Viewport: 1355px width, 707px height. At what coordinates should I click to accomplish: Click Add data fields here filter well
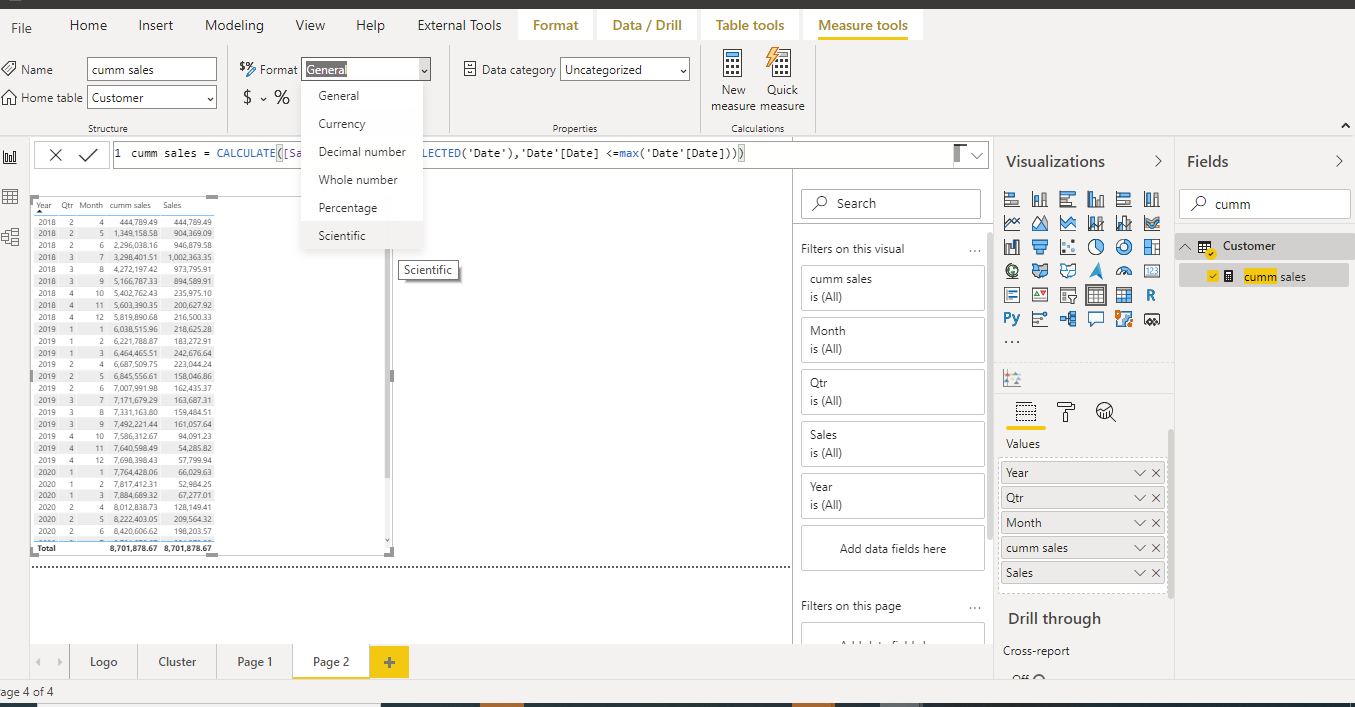coord(893,548)
